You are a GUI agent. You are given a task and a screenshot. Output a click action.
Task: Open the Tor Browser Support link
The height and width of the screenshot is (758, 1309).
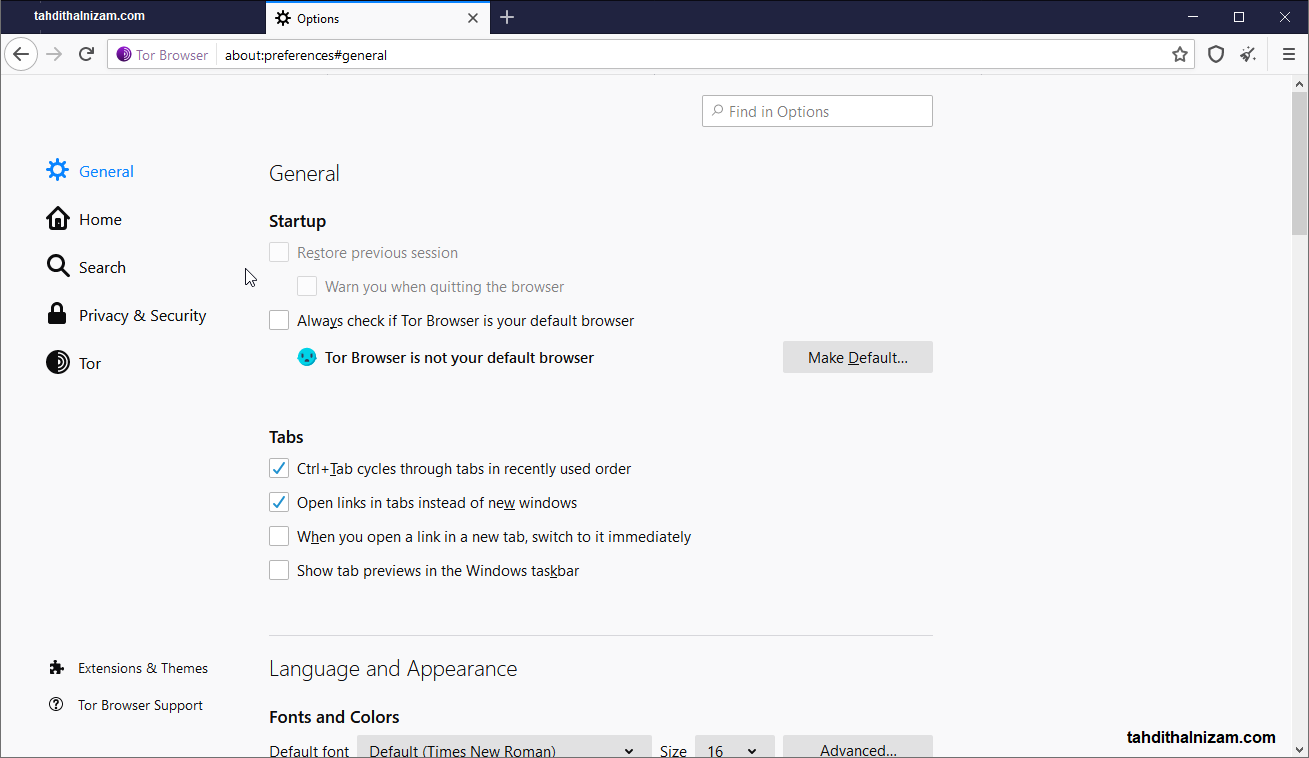[x=140, y=705]
